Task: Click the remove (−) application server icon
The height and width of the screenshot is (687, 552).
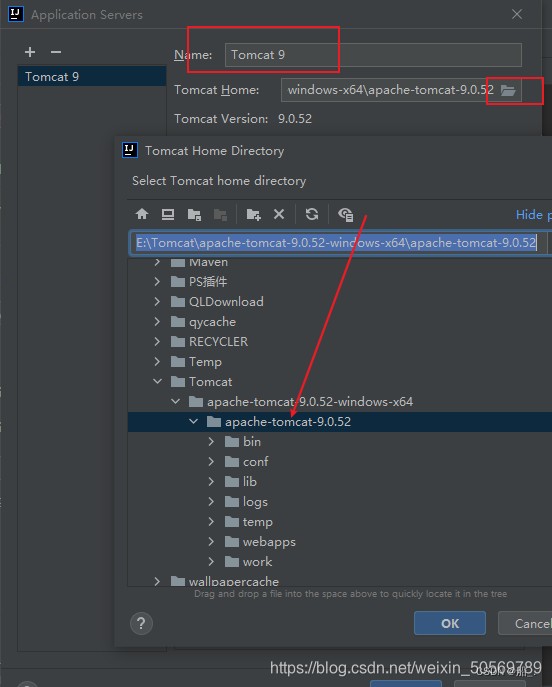Action: (56, 52)
